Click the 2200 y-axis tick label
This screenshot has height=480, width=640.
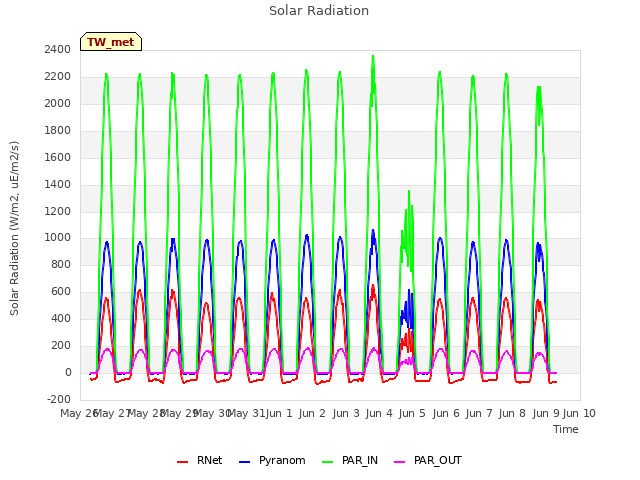58,76
